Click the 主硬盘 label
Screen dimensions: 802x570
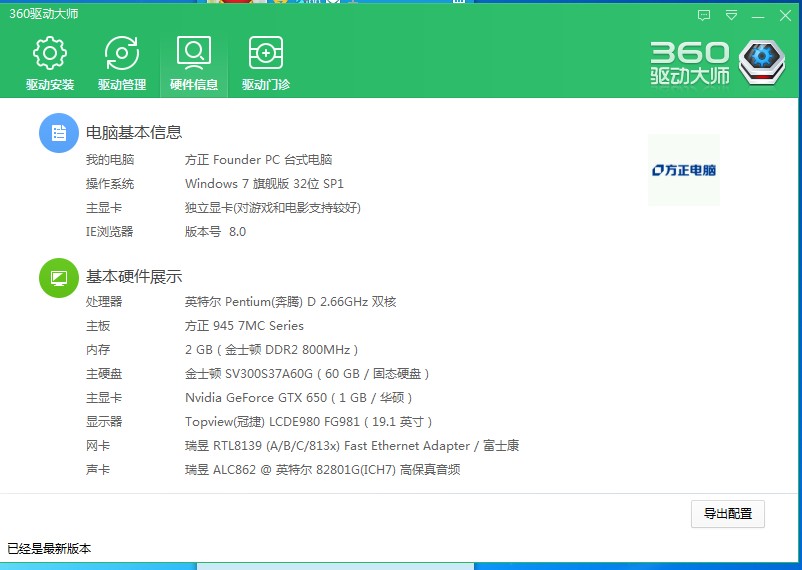pyautogui.click(x=104, y=374)
